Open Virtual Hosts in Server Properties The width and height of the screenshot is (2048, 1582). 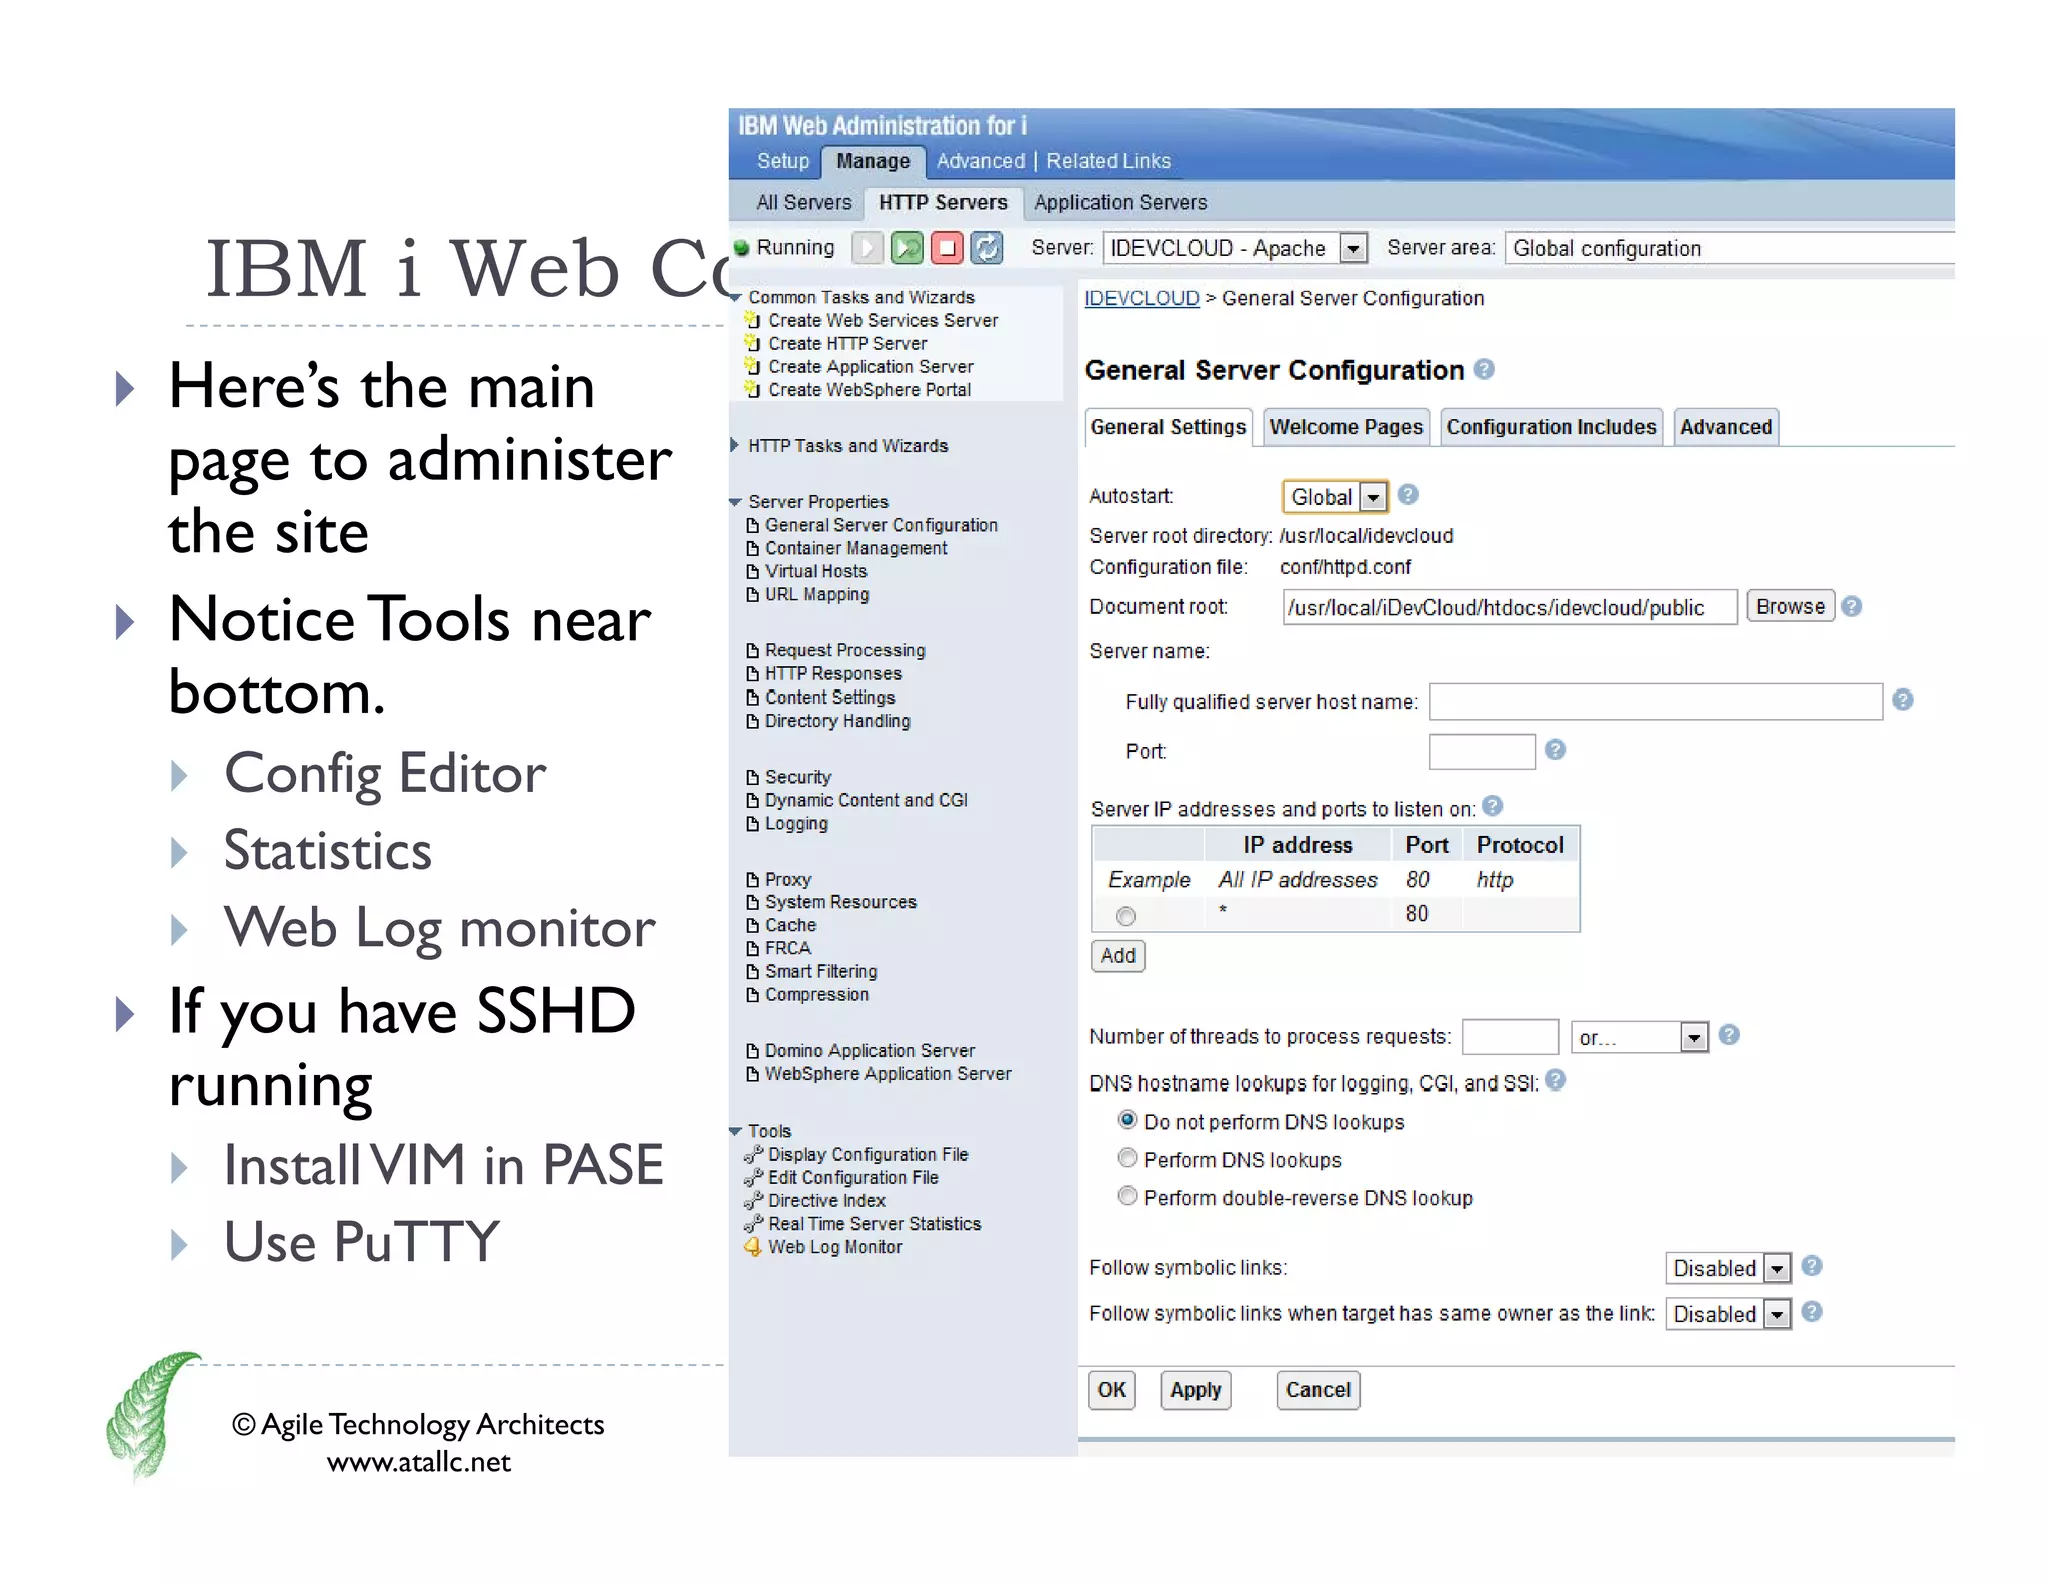[x=815, y=571]
